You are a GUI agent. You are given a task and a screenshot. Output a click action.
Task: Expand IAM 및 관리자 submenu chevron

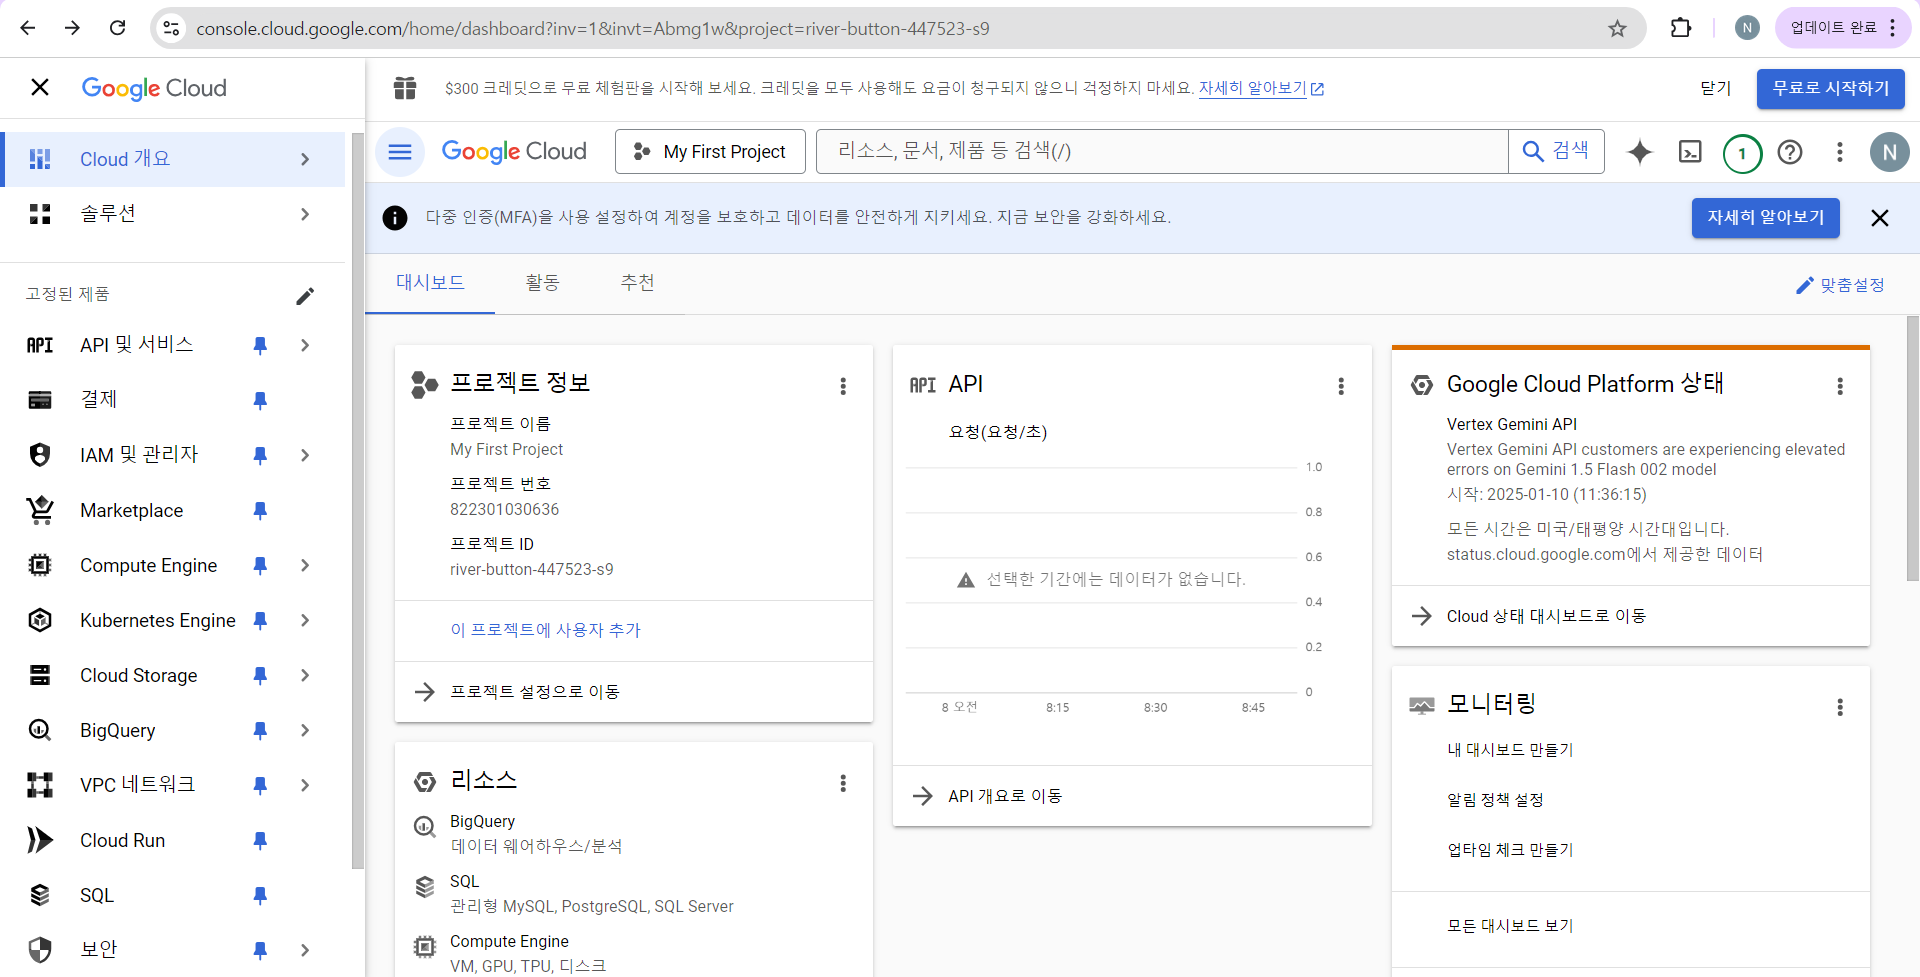(305, 455)
